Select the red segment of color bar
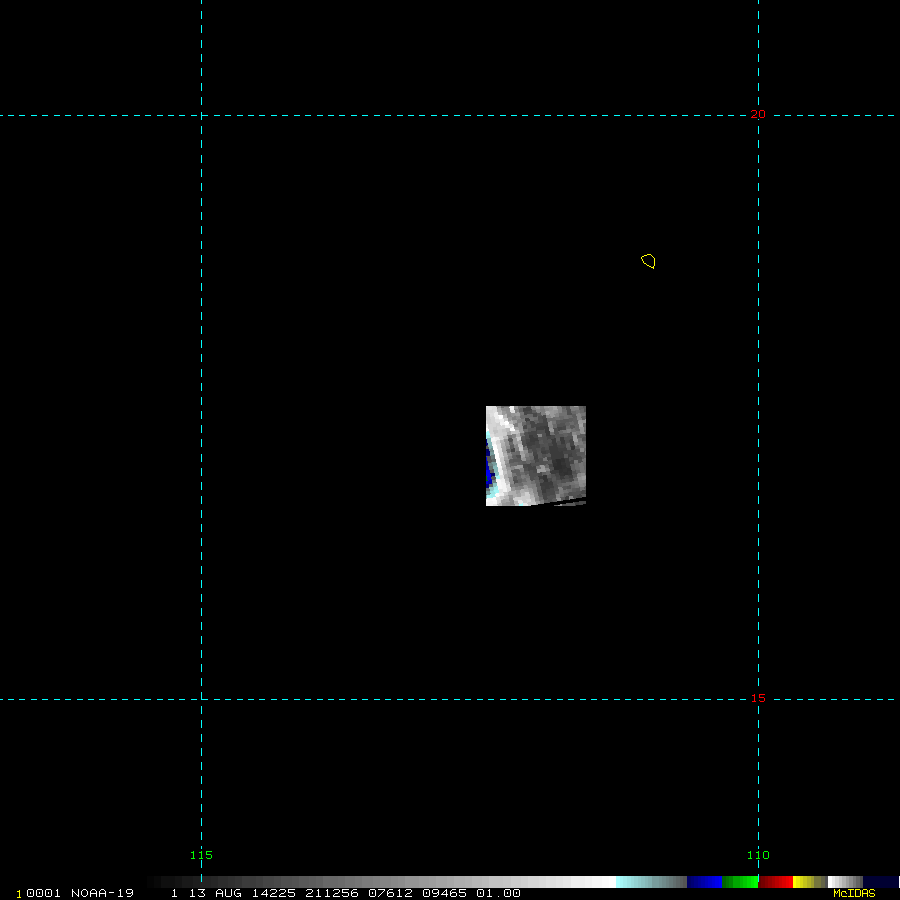 point(775,882)
